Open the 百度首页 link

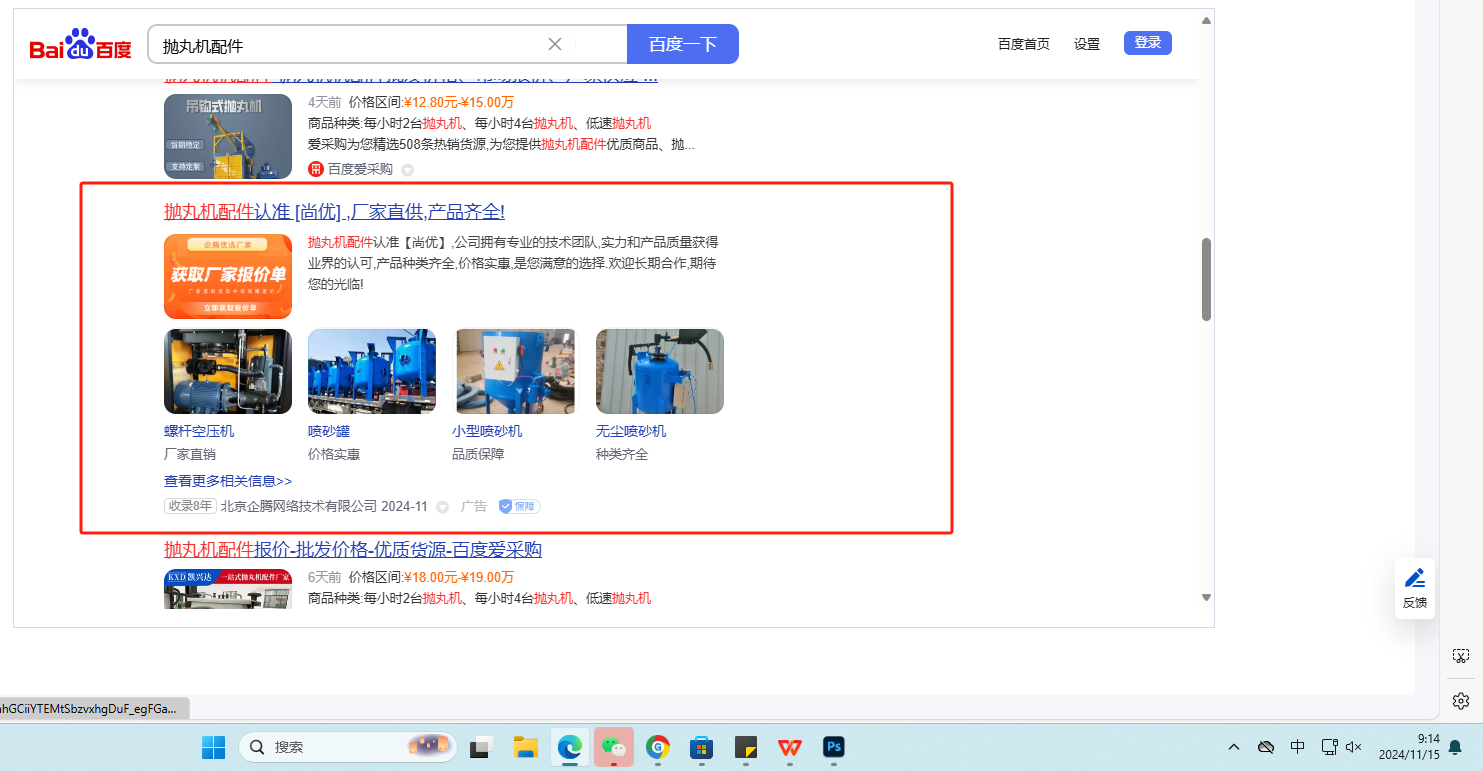[x=1024, y=44]
